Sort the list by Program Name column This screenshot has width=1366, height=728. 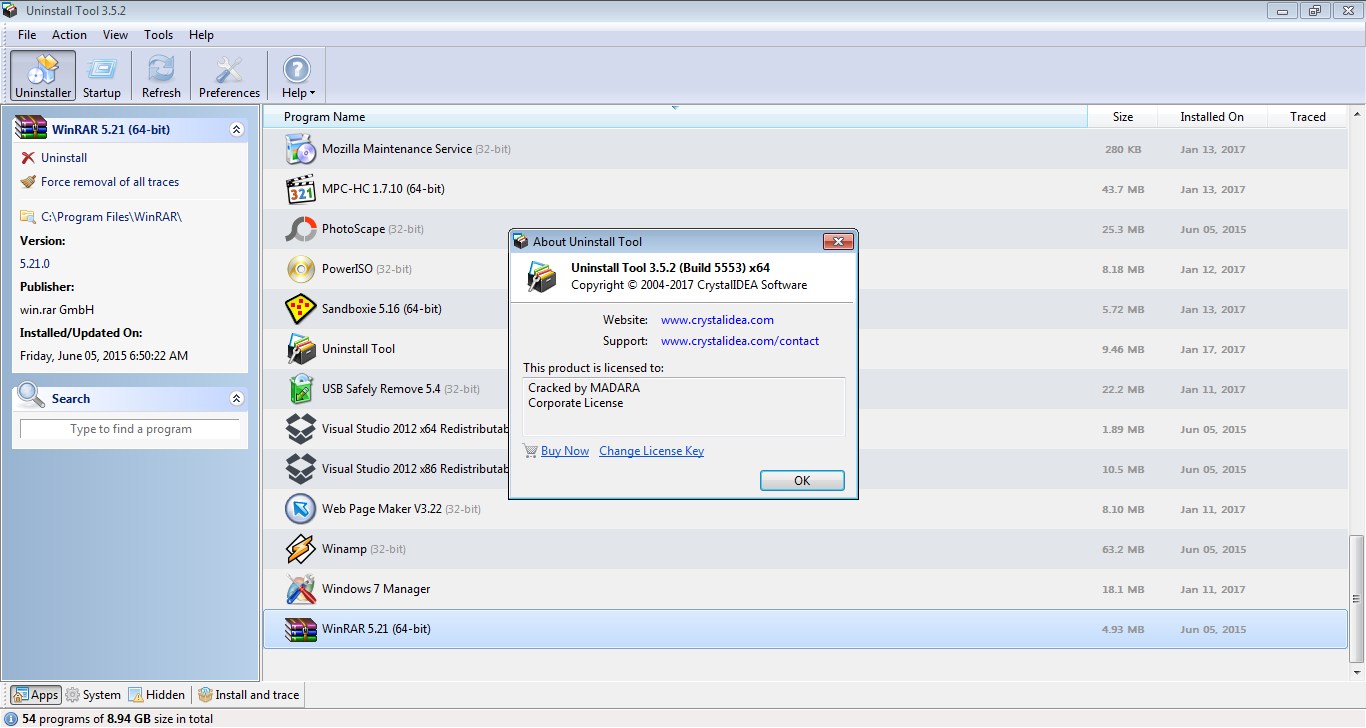(x=675, y=117)
